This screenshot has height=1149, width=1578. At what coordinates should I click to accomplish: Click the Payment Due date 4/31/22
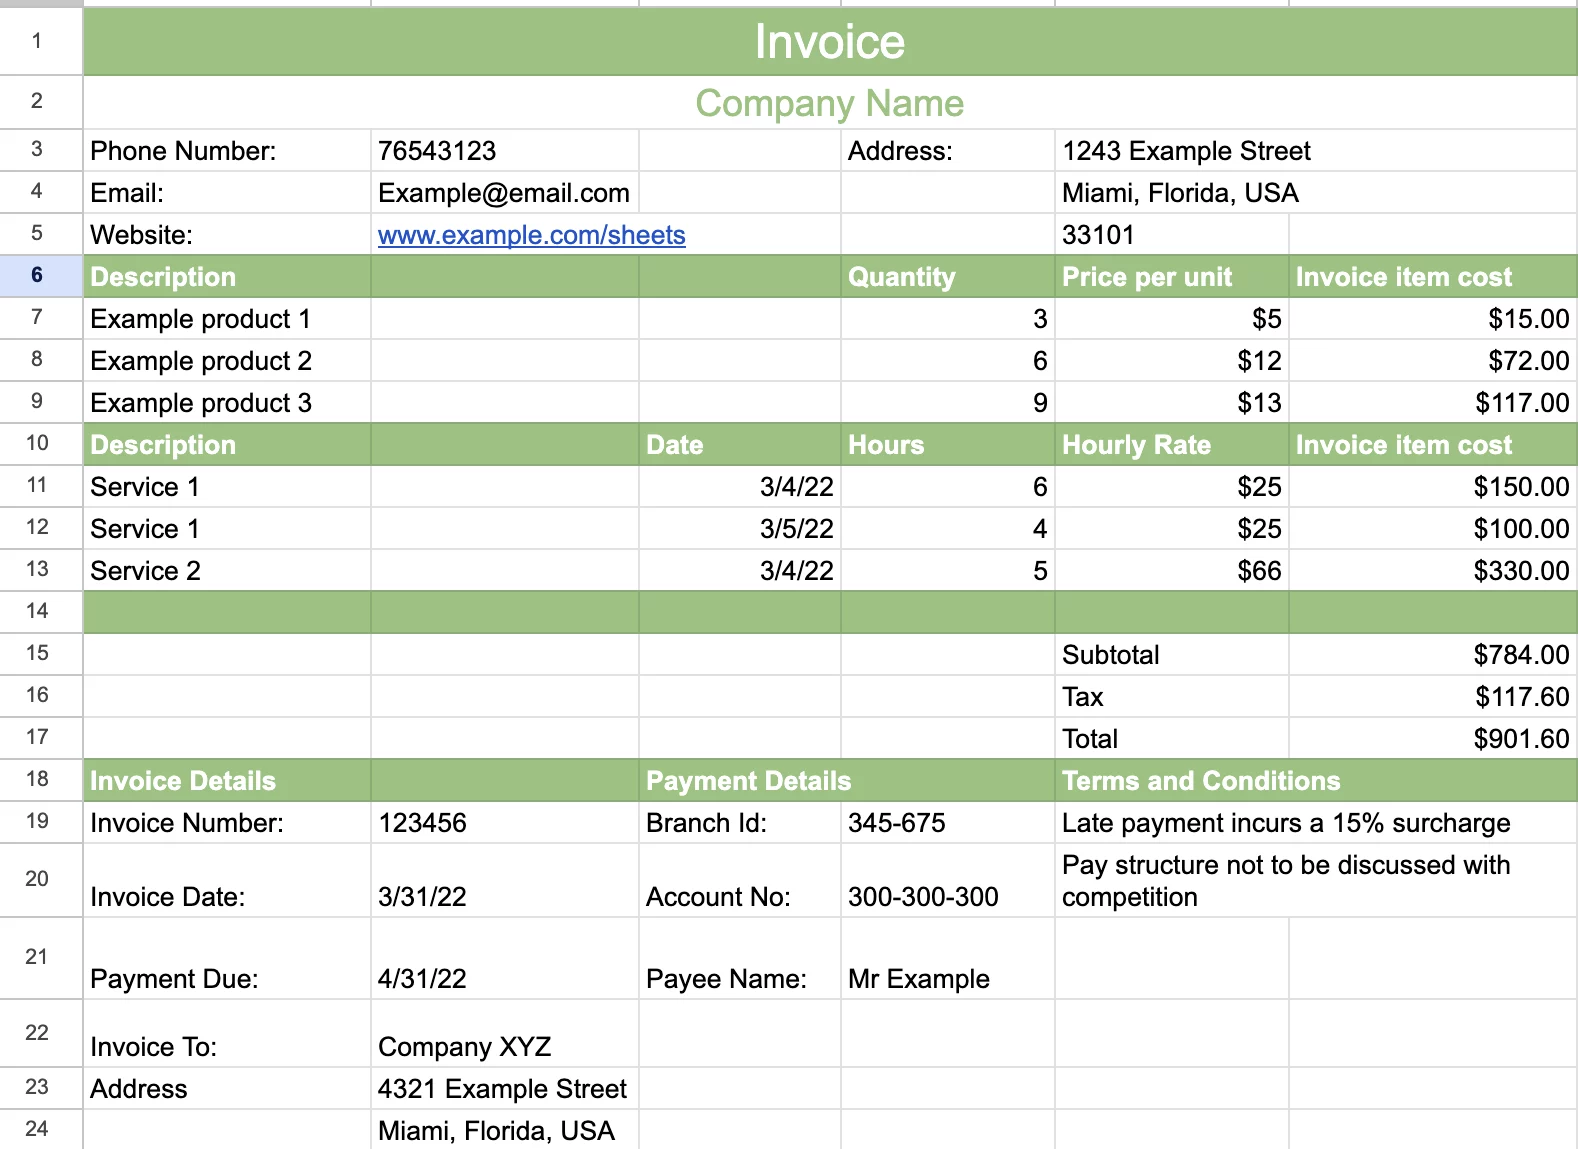[422, 978]
